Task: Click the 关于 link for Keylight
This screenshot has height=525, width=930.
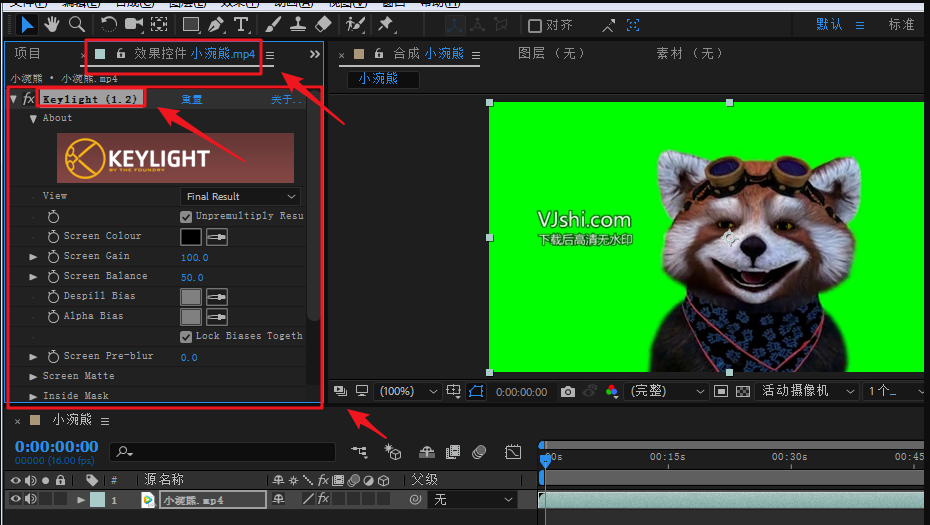Action: tap(285, 100)
